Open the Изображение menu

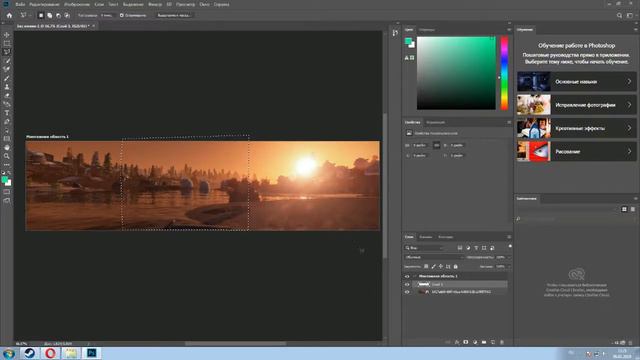tap(77, 4)
